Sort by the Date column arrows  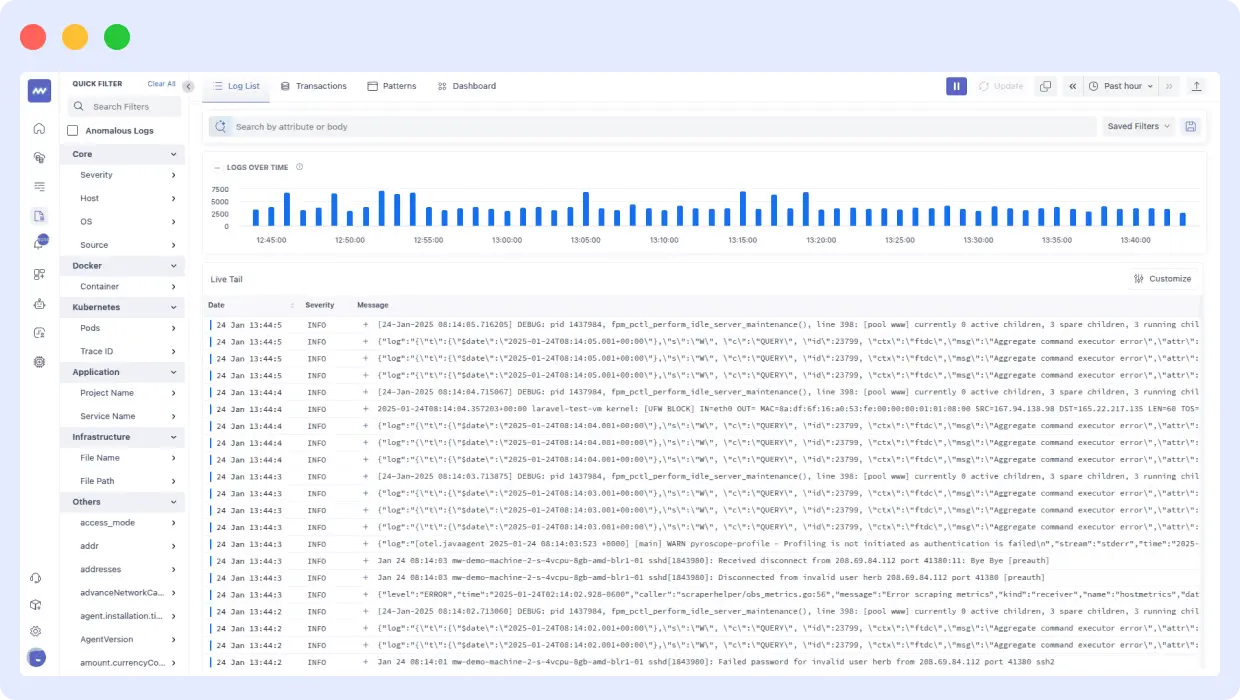pos(292,305)
